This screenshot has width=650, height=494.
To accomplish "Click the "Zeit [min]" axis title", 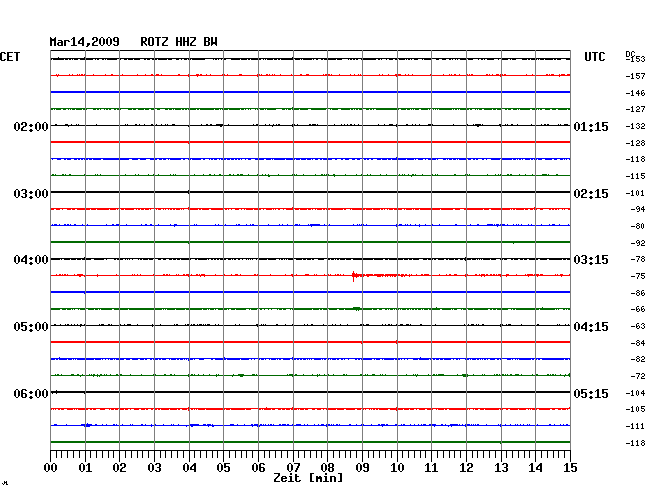I will (x=308, y=478).
